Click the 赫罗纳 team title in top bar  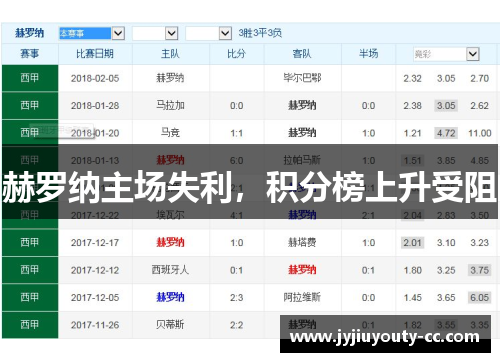click(x=29, y=33)
